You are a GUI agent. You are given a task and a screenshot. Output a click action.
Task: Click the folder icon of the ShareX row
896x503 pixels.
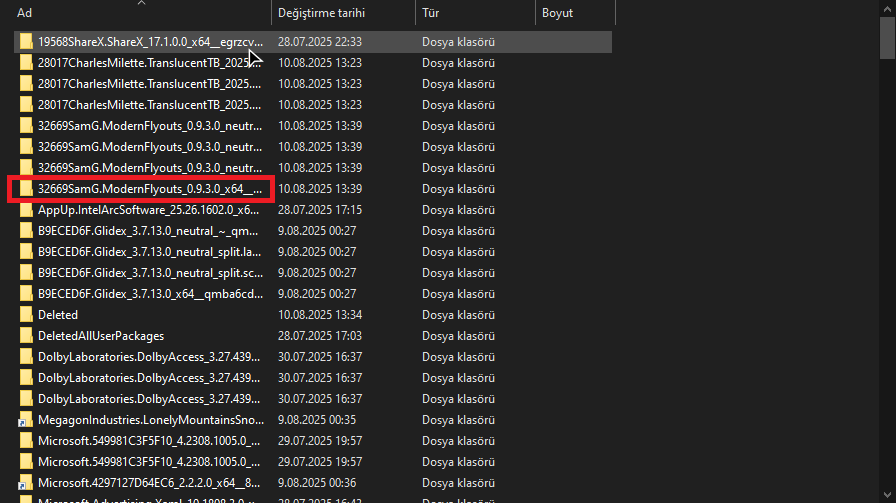pyautogui.click(x=26, y=42)
